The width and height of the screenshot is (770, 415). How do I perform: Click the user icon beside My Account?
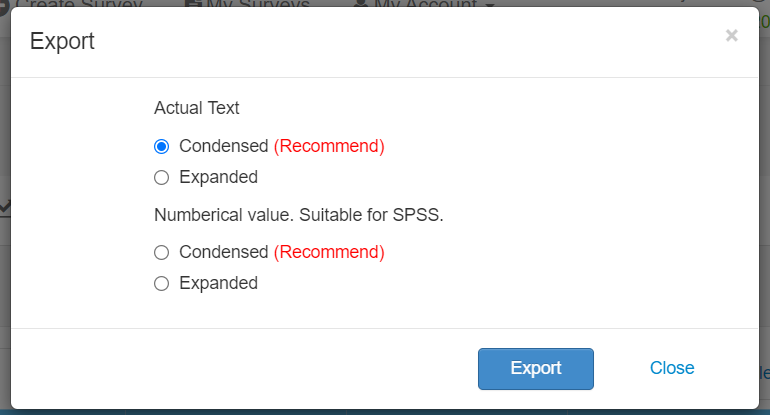[360, 3]
